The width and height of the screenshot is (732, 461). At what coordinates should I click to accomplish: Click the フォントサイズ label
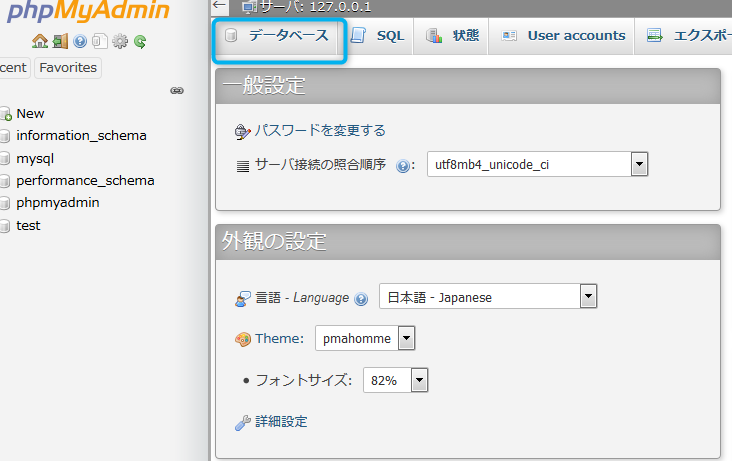[303, 380]
